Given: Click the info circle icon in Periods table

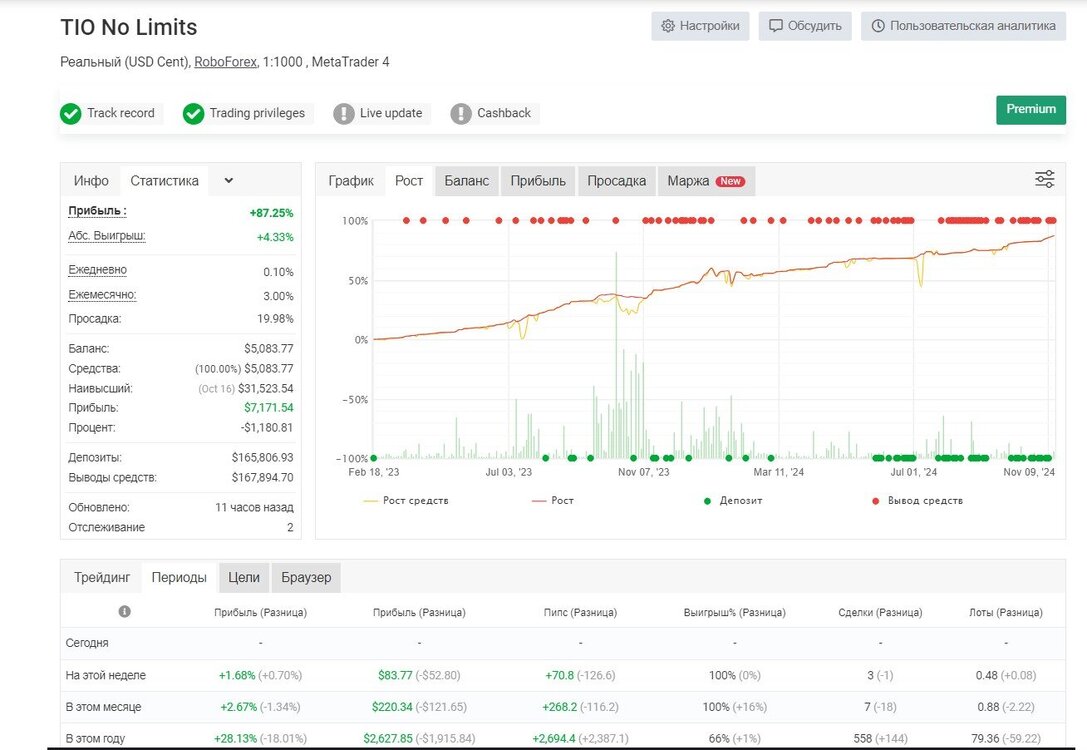Looking at the screenshot, I should coord(125,611).
